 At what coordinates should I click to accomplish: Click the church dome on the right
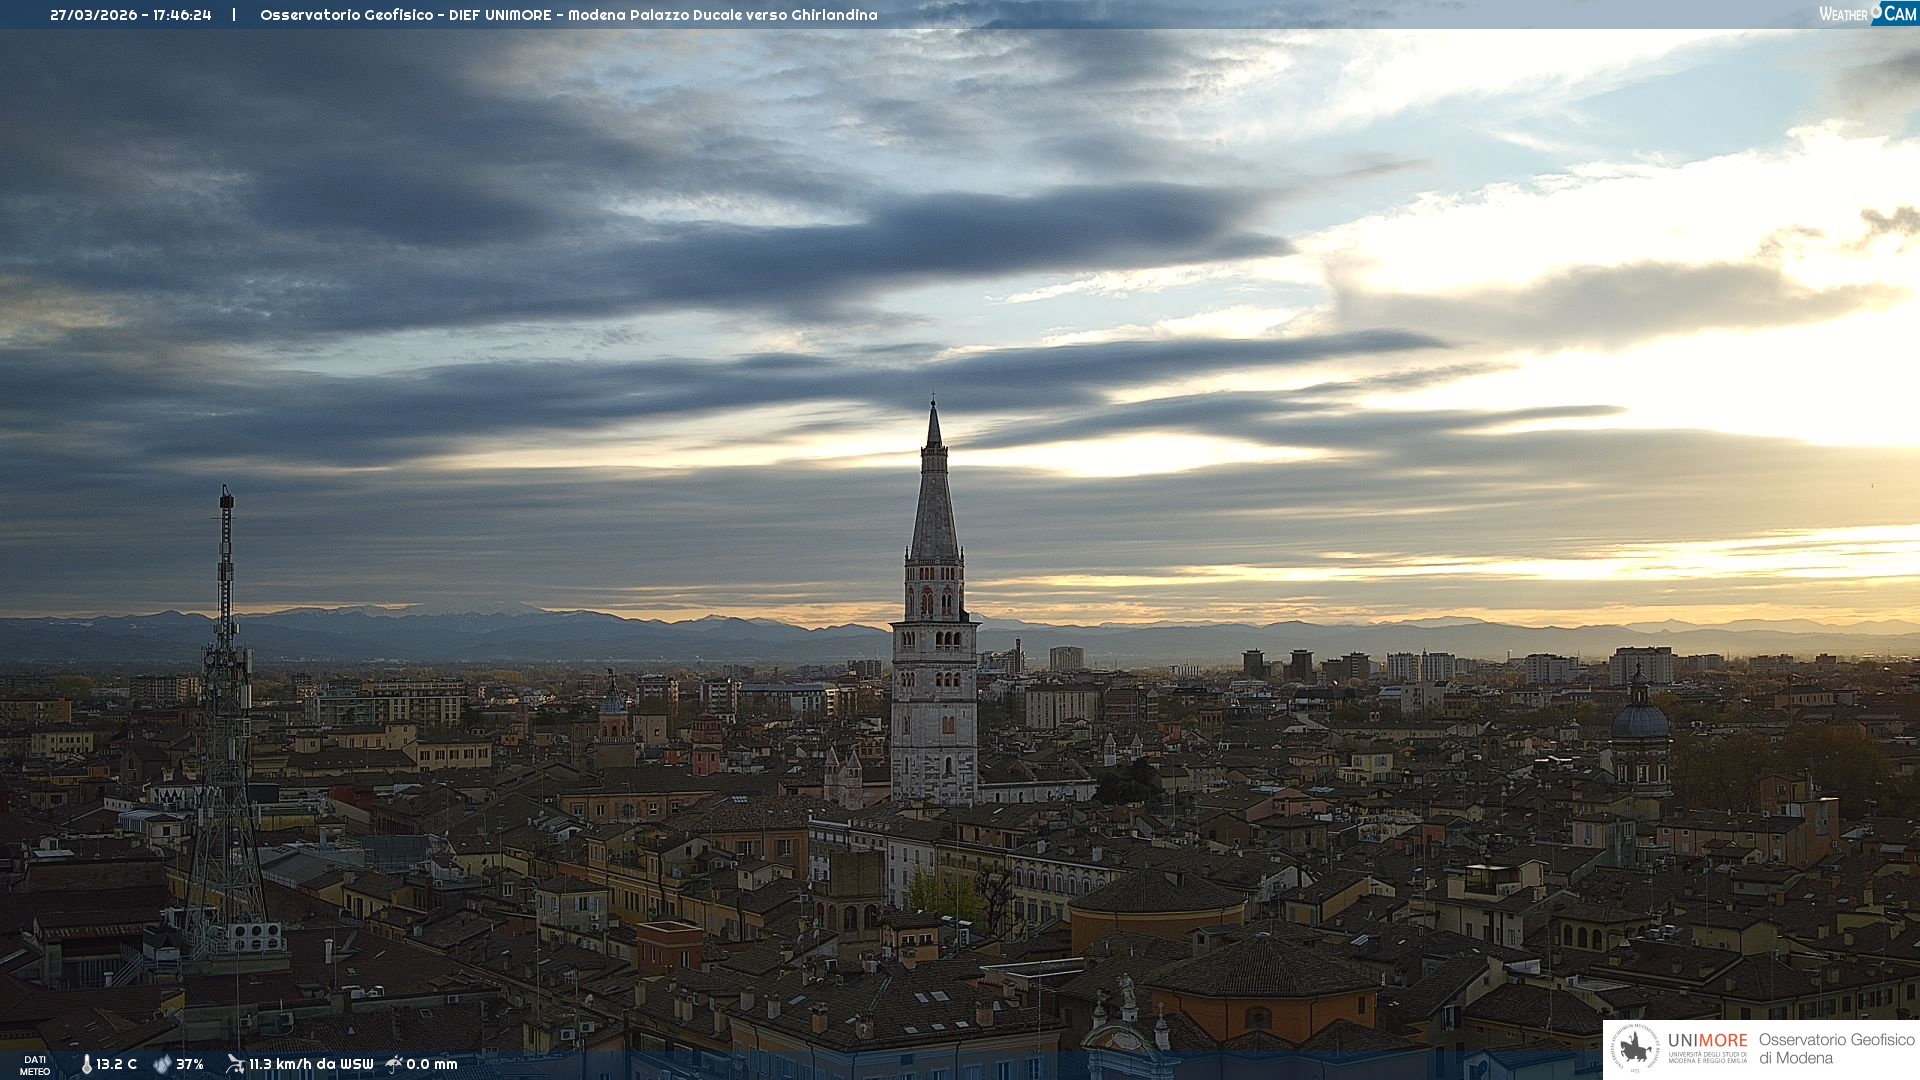[x=1640, y=720]
